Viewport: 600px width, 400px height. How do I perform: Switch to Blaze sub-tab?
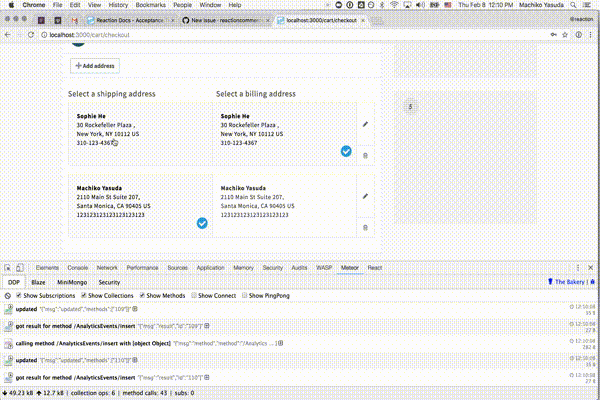tap(38, 282)
